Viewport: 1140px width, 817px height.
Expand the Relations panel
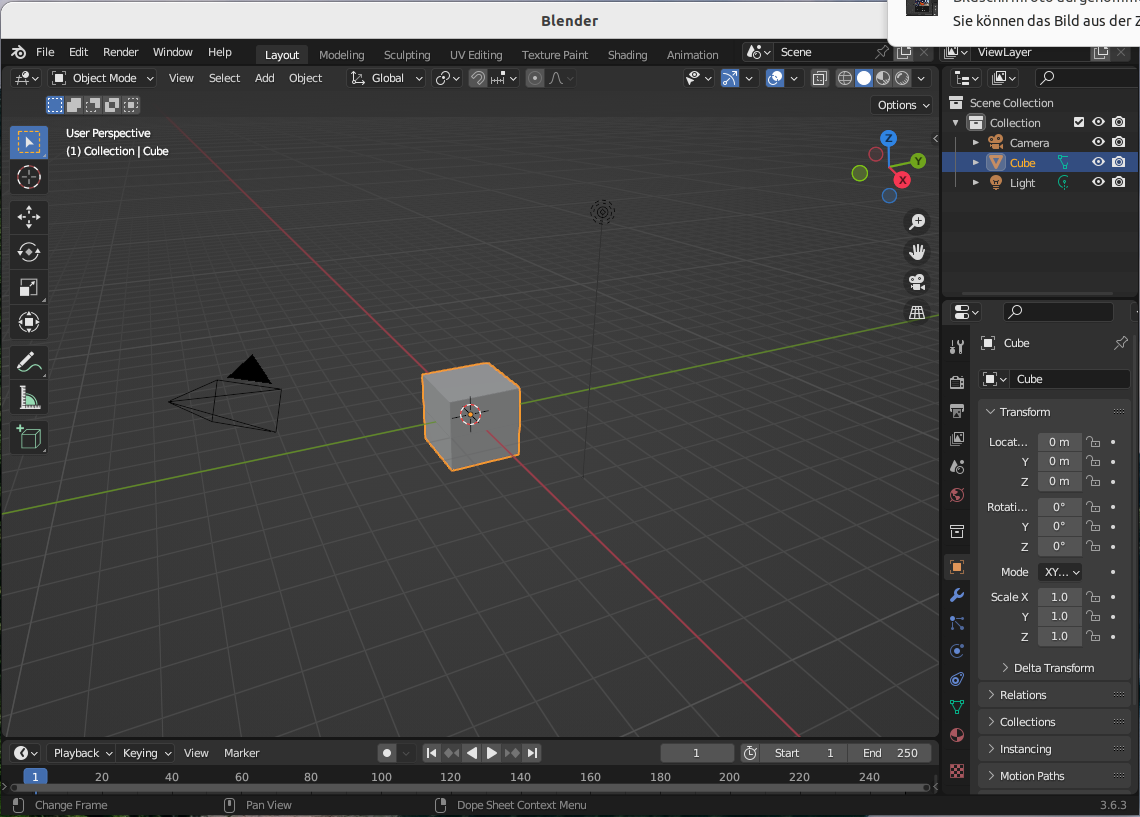tap(1053, 695)
